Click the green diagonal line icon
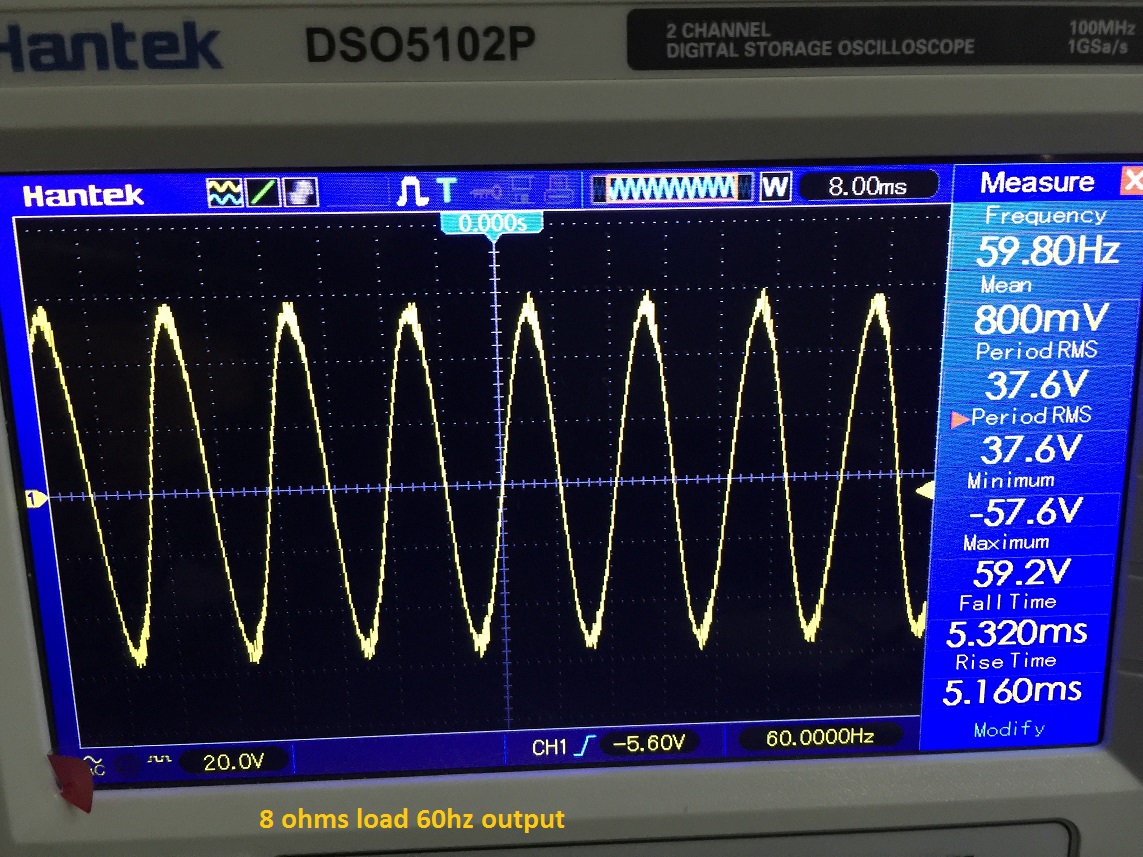The height and width of the screenshot is (857, 1143). pos(262,192)
